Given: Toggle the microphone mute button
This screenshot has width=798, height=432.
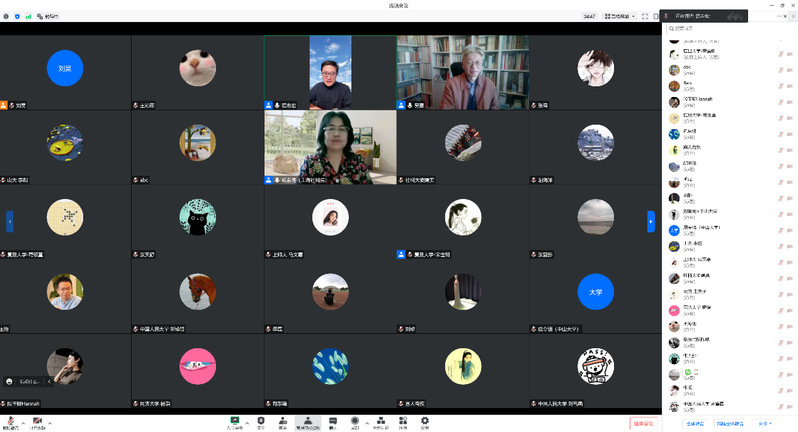Looking at the screenshot, I should tap(11, 422).
